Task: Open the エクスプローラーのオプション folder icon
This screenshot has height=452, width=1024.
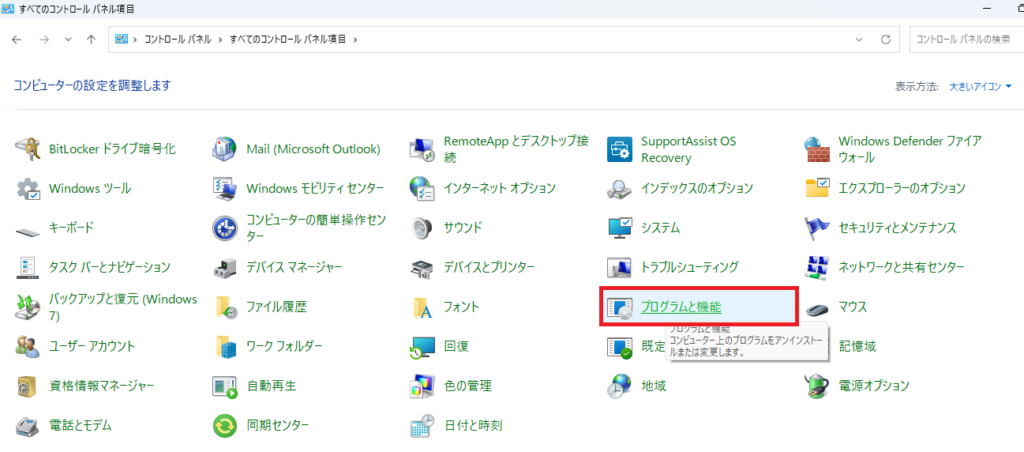Action: pos(816,189)
